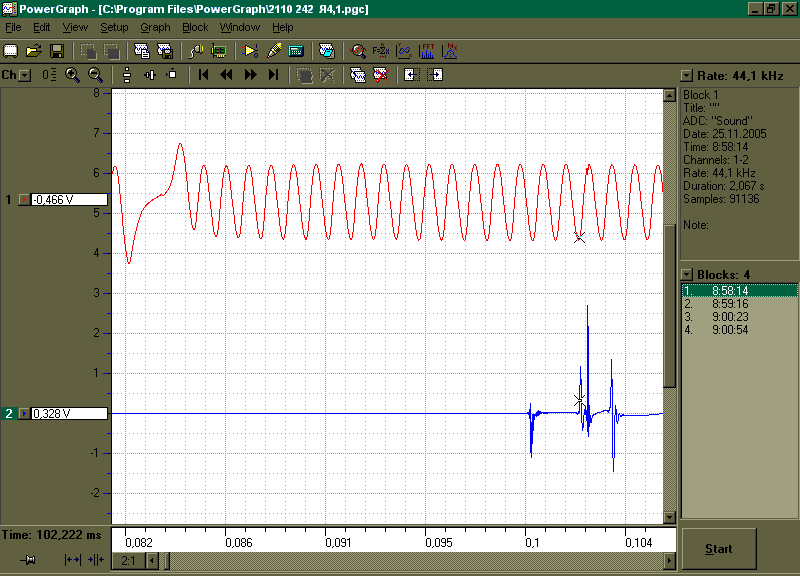Open the Block menu
Viewport: 800px width, 576px height.
click(x=195, y=27)
